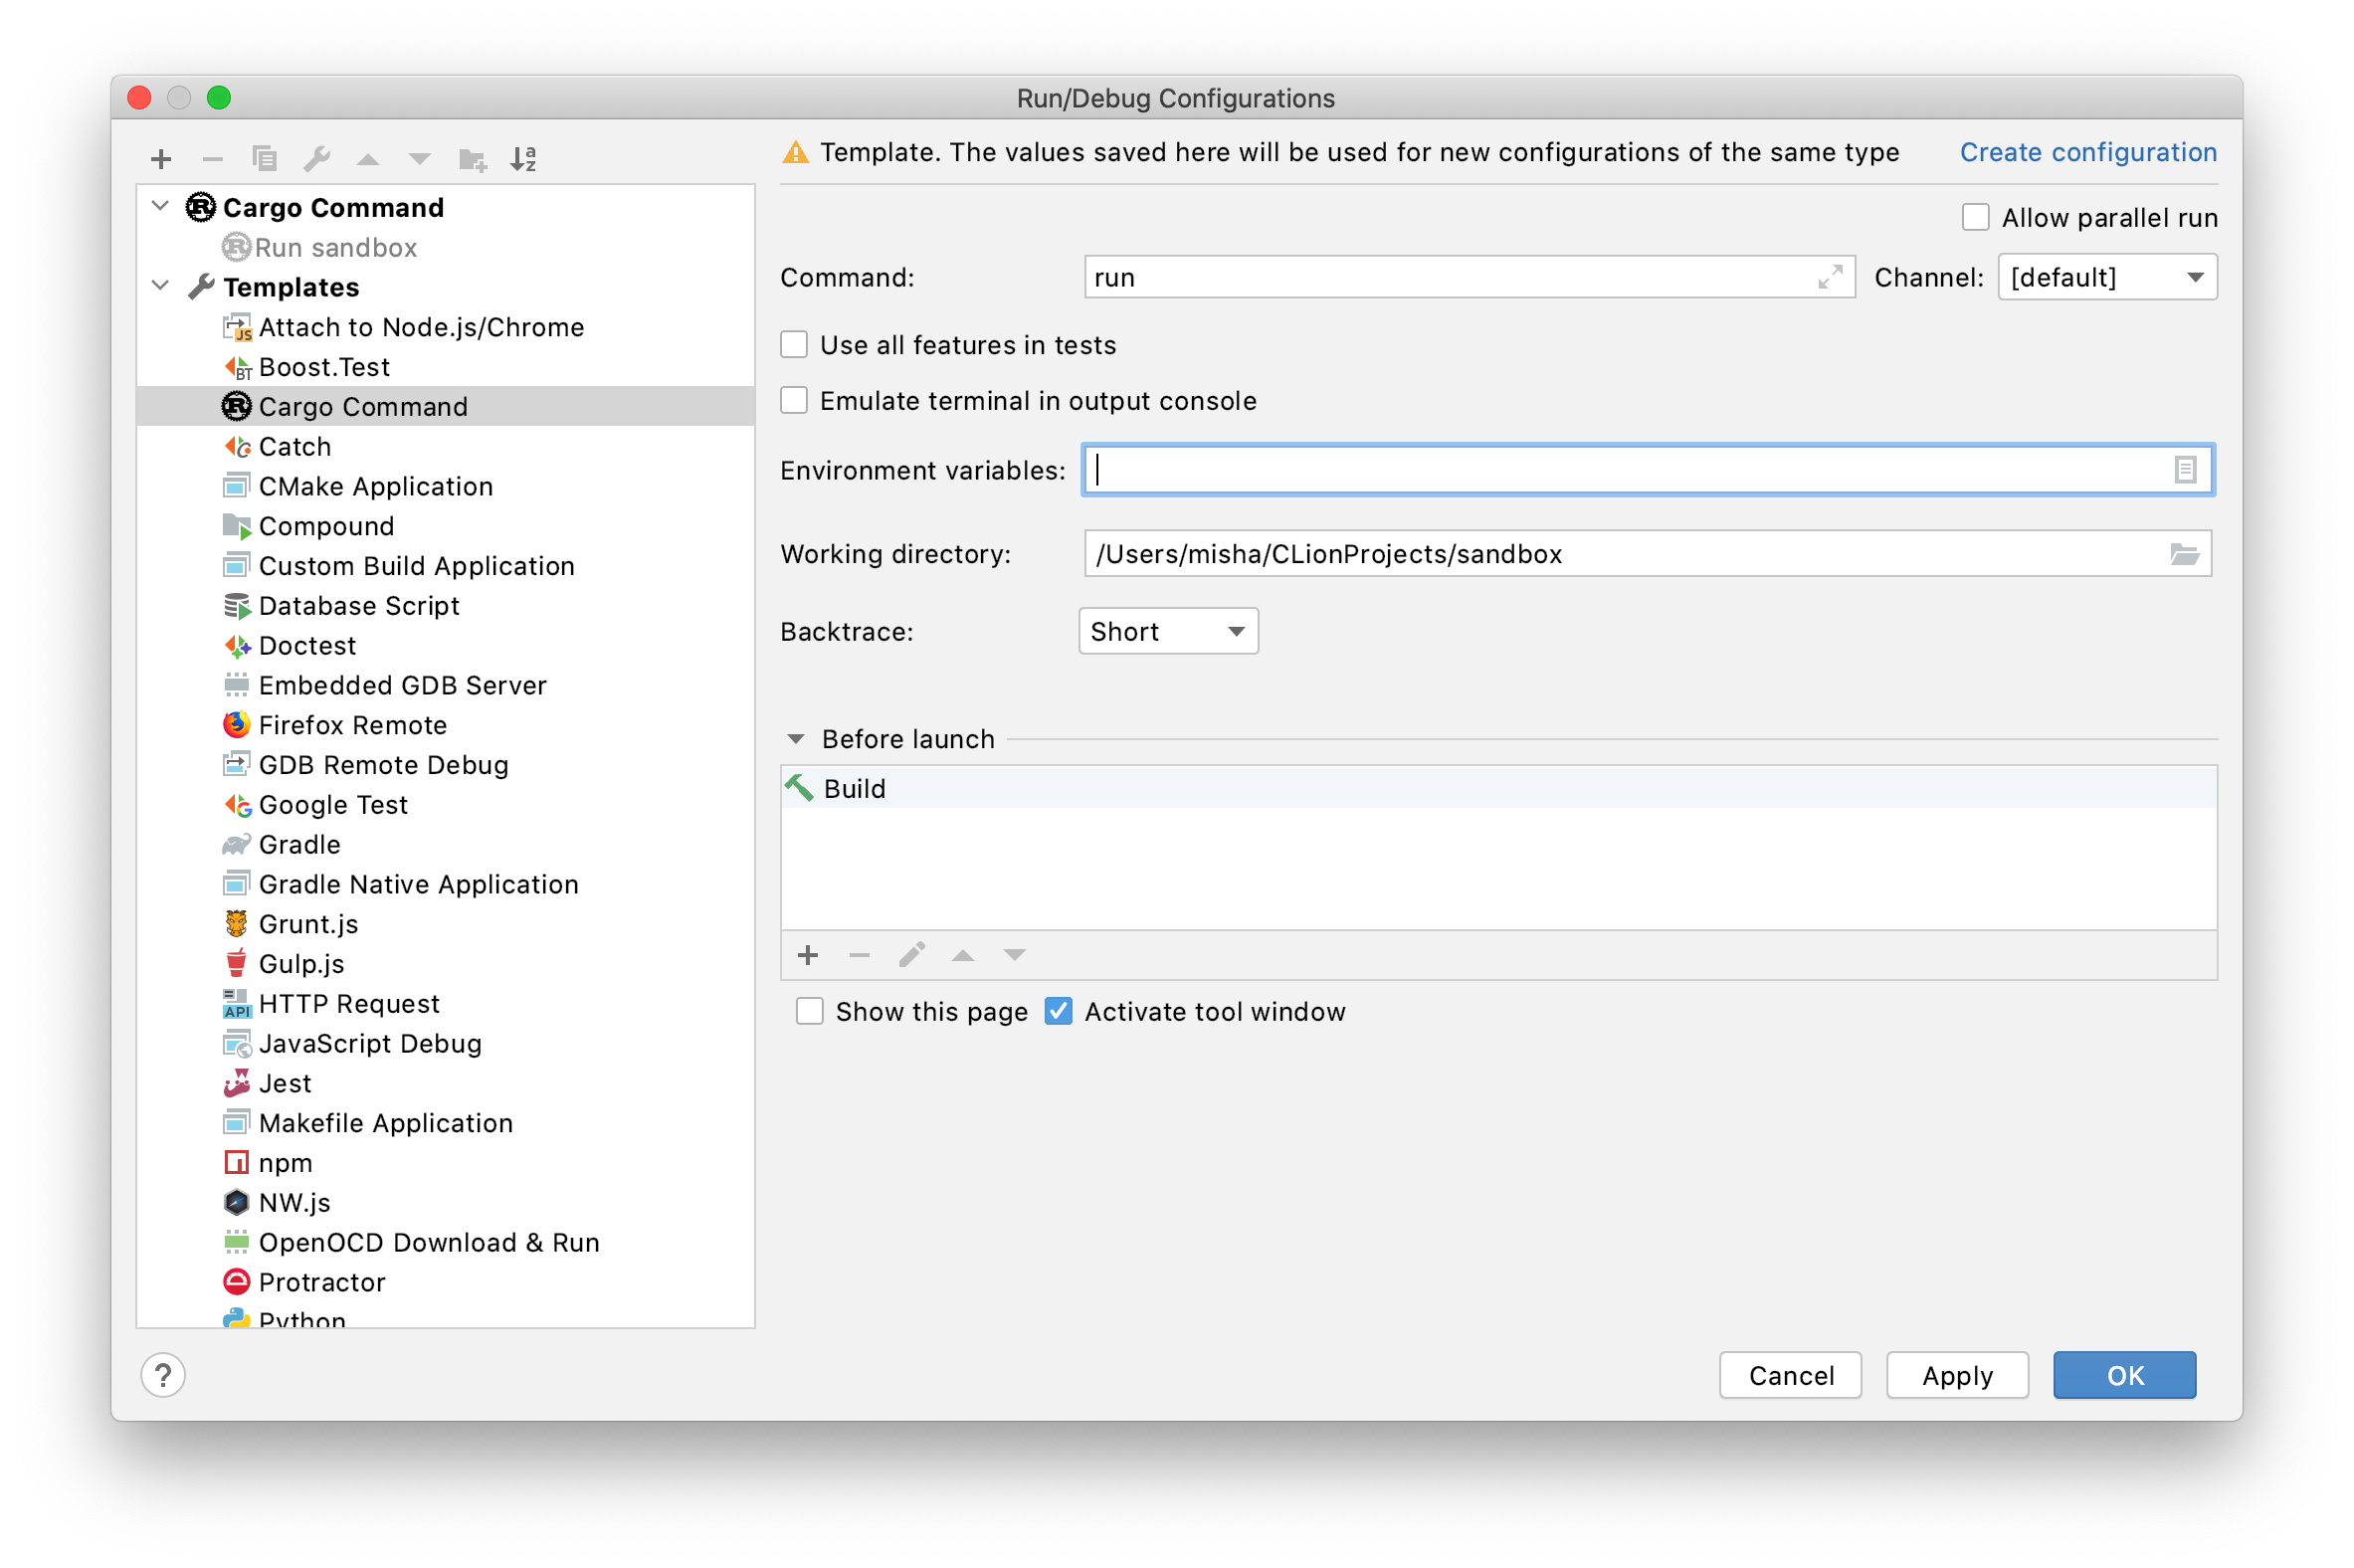Screen dimensions: 2354x1568
Task: Copy the selected configuration
Action: click(x=263, y=158)
